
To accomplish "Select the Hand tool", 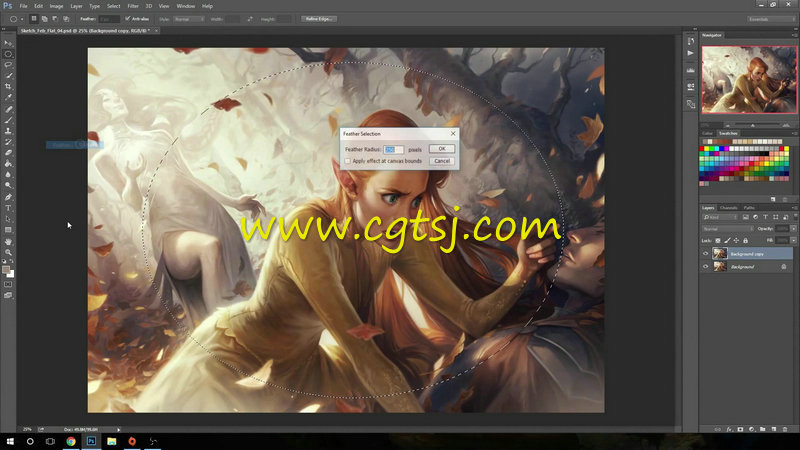I will (x=8, y=242).
